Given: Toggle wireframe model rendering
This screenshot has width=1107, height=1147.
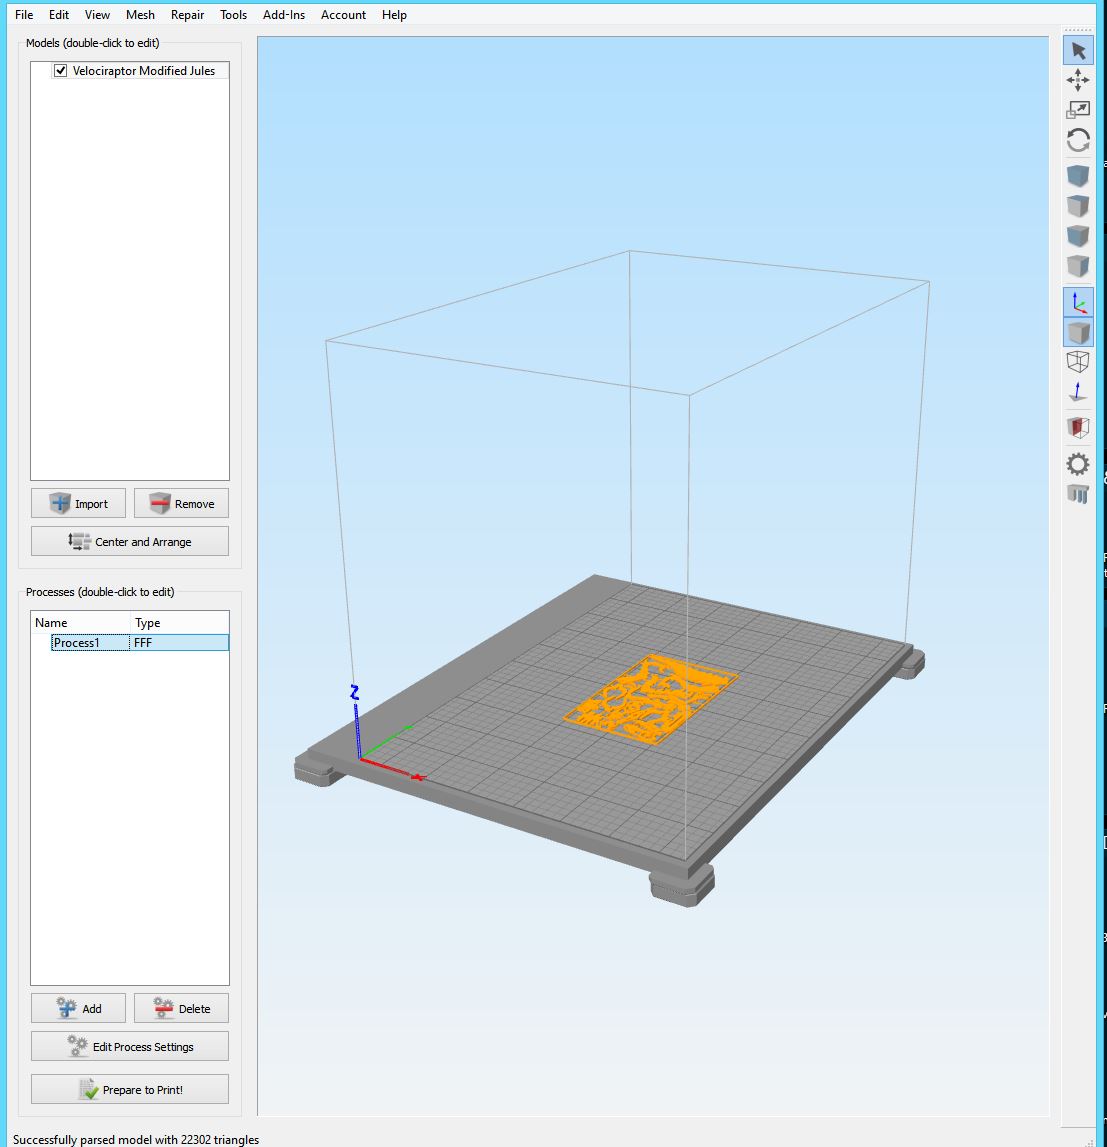Looking at the screenshot, I should click(x=1078, y=361).
